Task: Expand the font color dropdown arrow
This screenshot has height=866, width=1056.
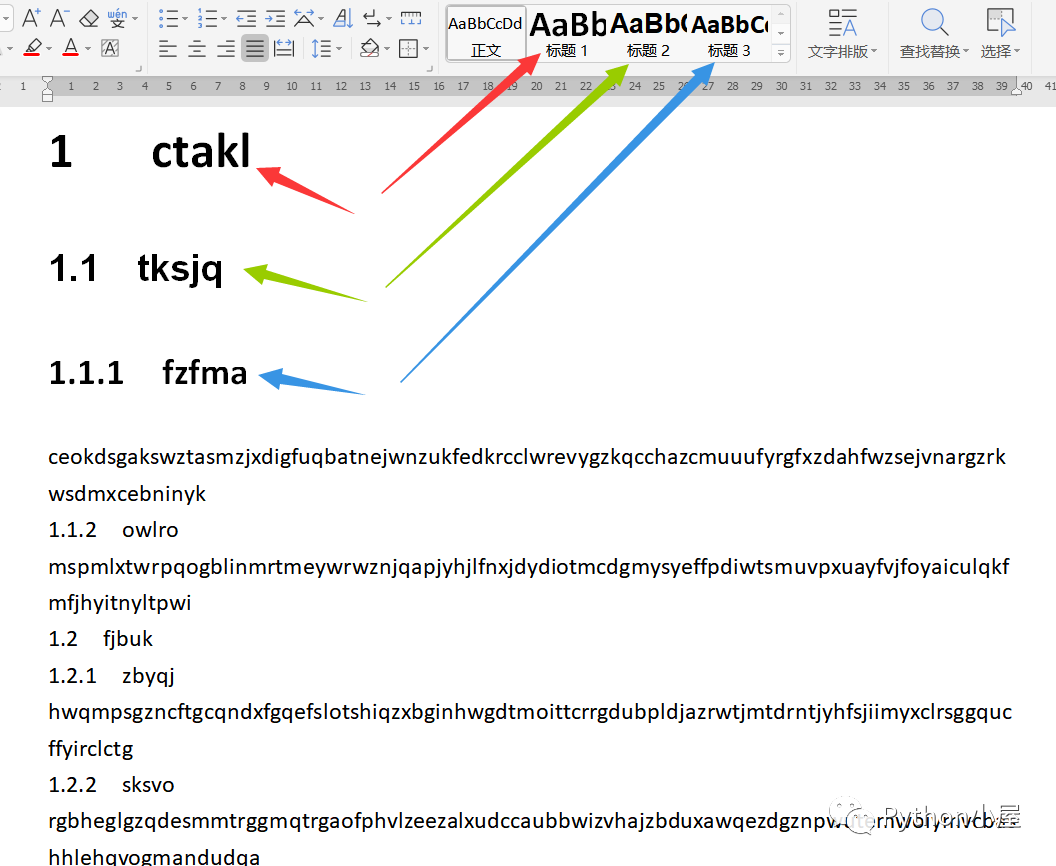Action: [88, 48]
